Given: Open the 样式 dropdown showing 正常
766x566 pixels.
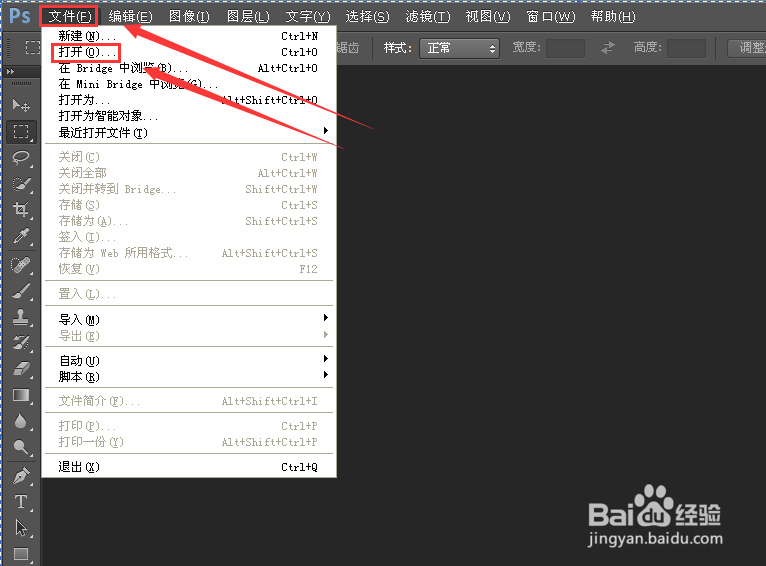Looking at the screenshot, I should 459,48.
